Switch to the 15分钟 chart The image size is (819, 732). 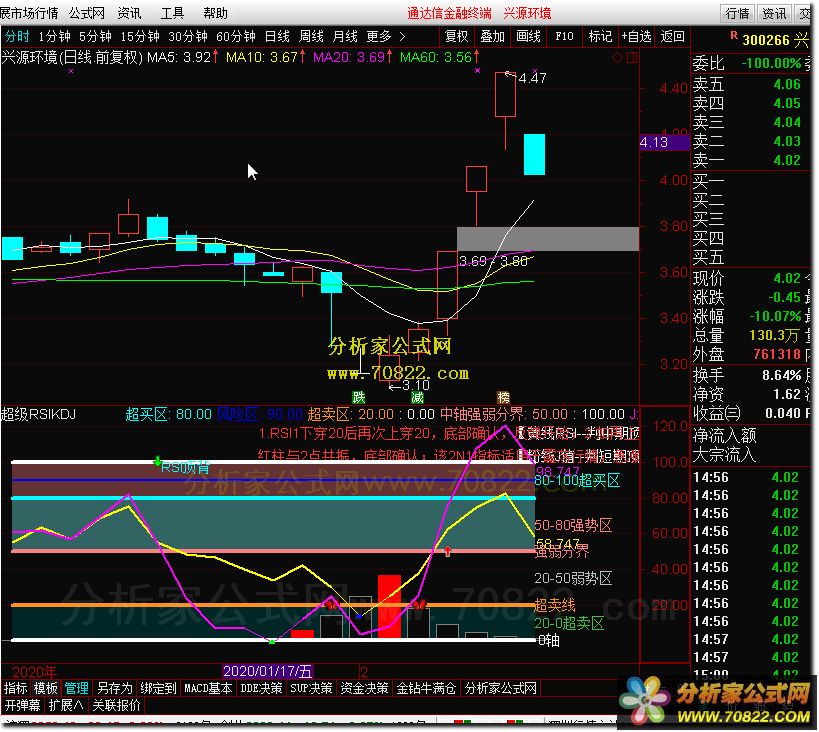pyautogui.click(x=139, y=37)
